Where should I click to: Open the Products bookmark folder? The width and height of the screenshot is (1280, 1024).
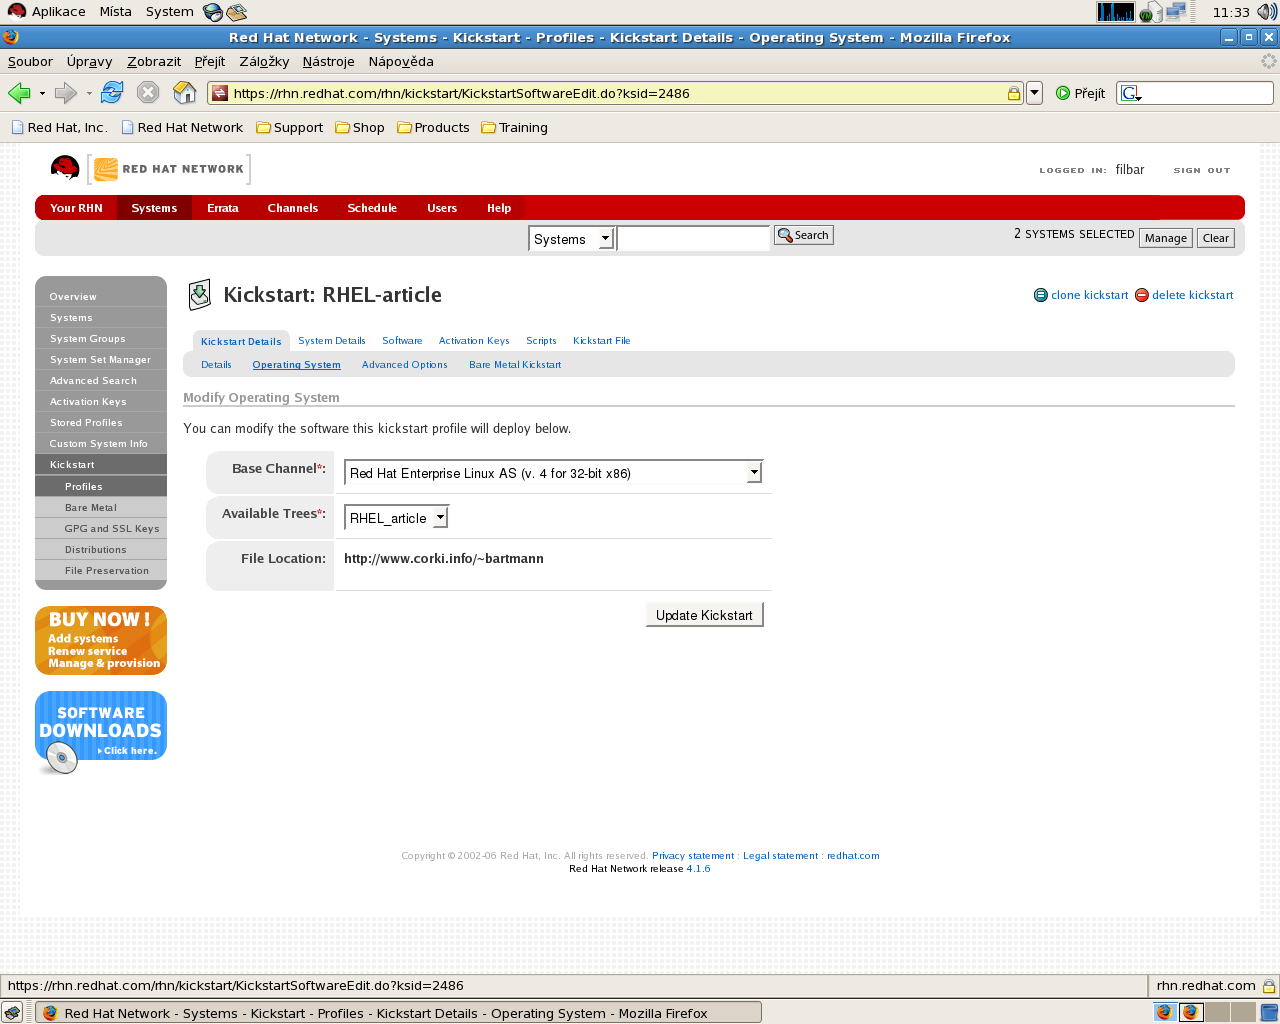tap(433, 127)
